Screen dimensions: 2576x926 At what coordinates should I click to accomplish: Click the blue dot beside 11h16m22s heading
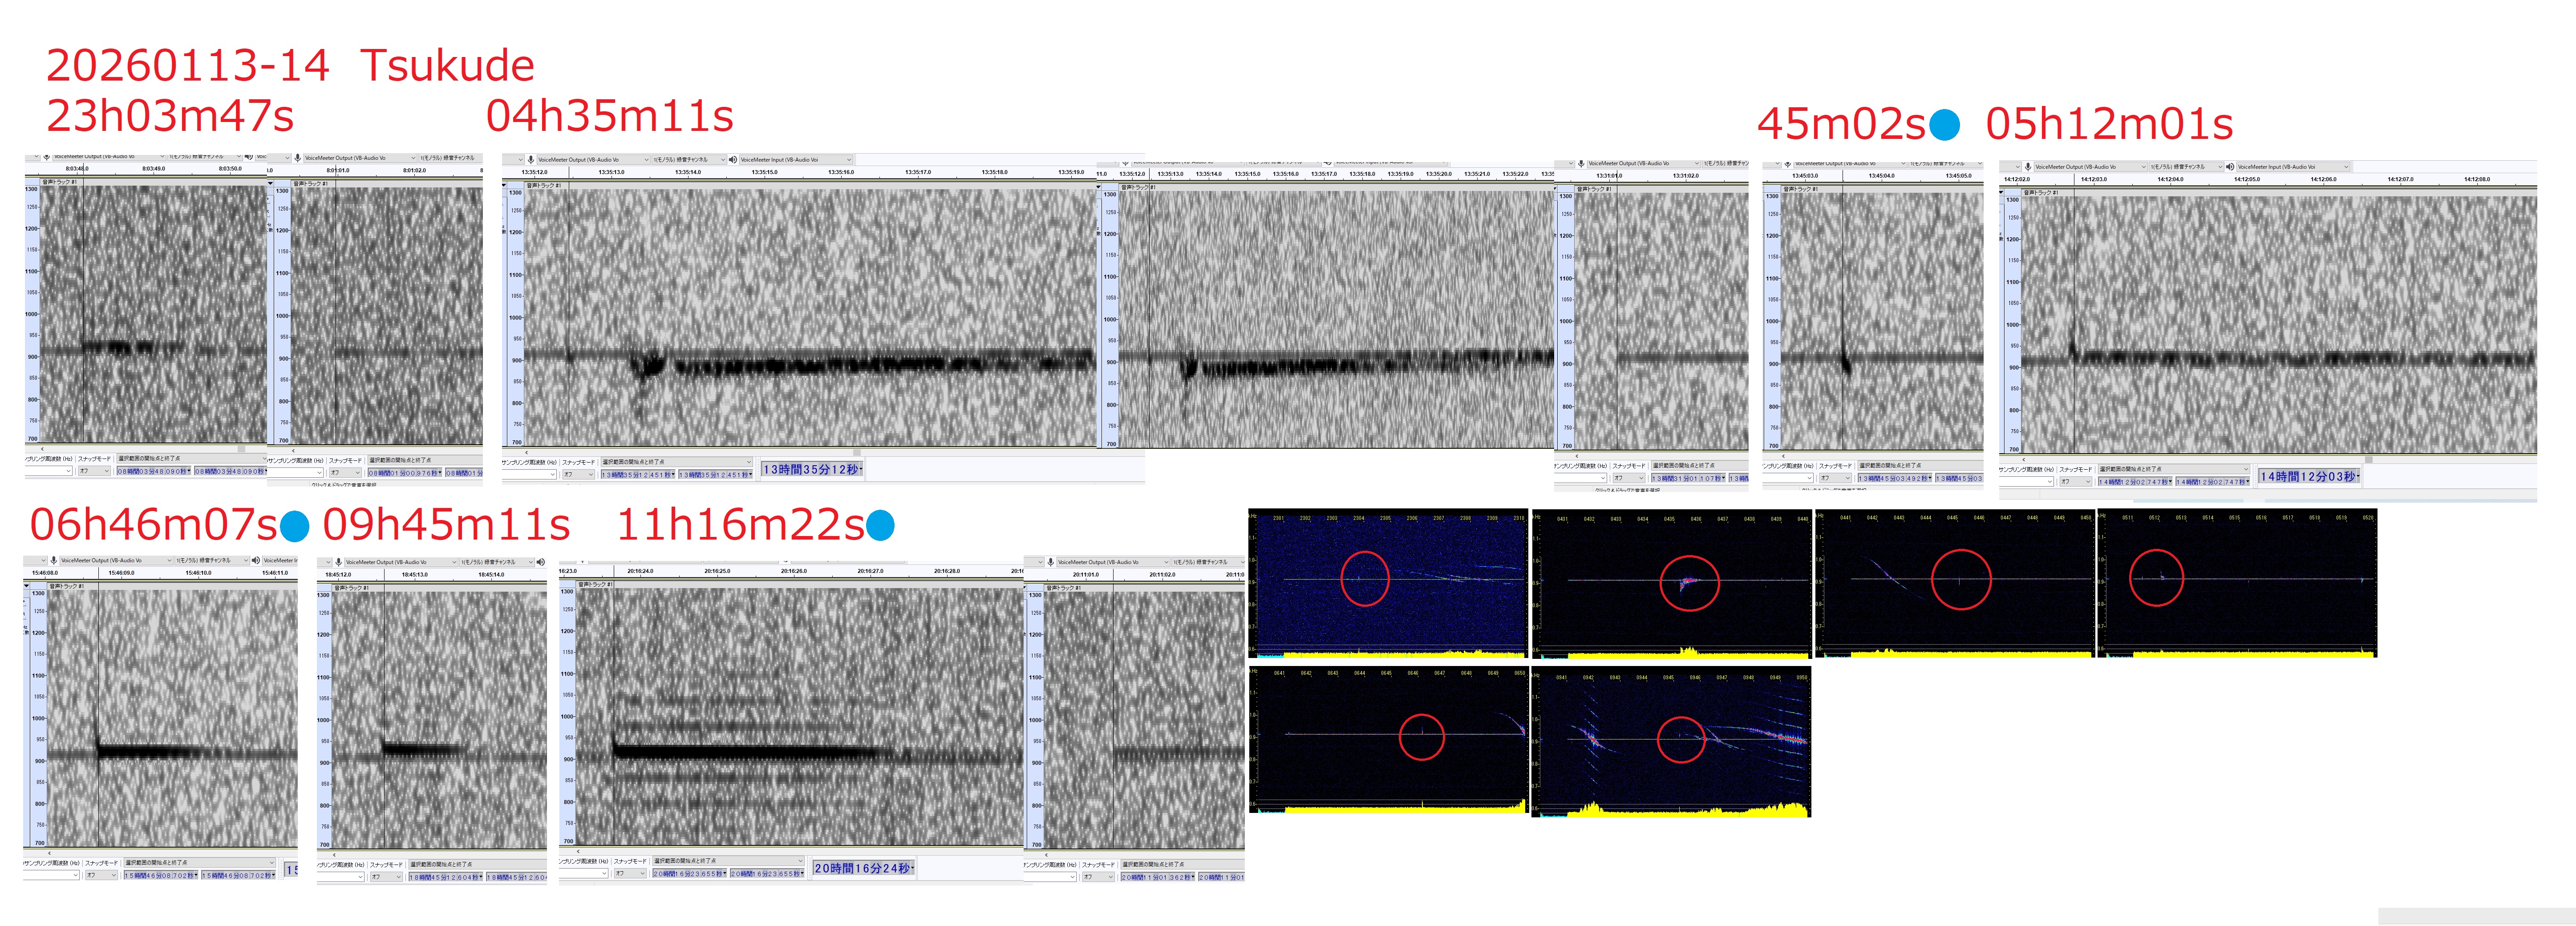880,524
